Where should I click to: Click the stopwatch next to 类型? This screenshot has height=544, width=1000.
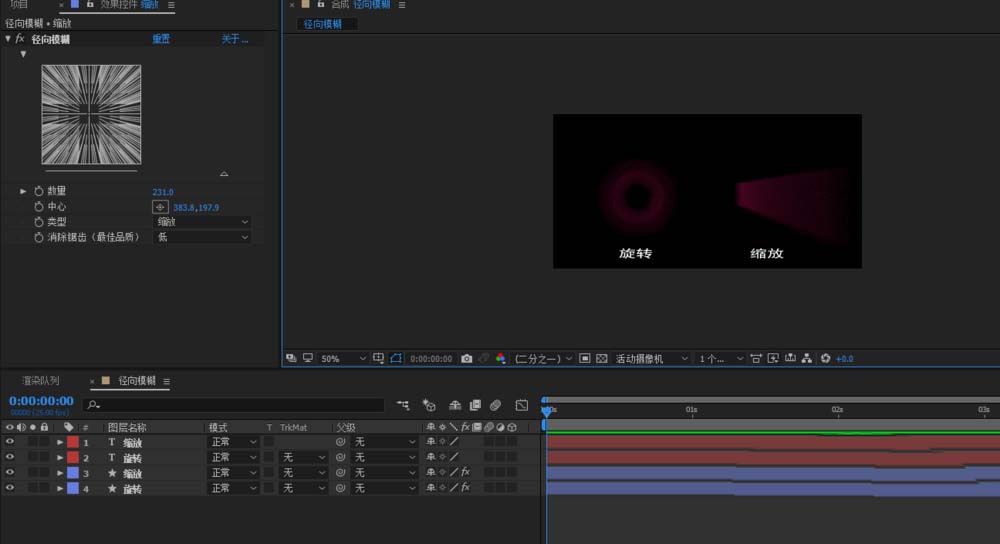(x=39, y=222)
